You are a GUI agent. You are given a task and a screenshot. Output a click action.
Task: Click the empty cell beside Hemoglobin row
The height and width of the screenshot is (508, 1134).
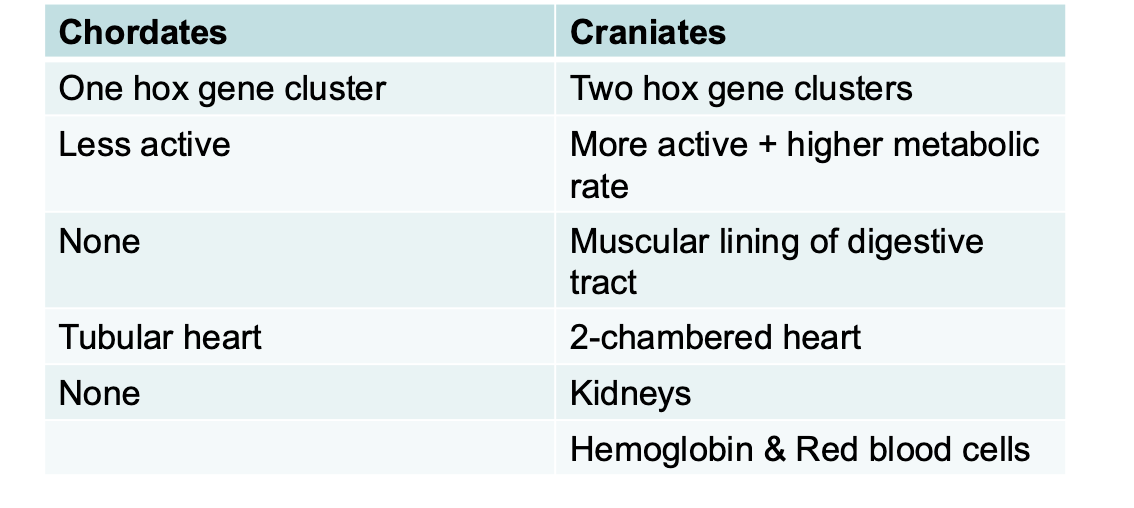(300, 448)
